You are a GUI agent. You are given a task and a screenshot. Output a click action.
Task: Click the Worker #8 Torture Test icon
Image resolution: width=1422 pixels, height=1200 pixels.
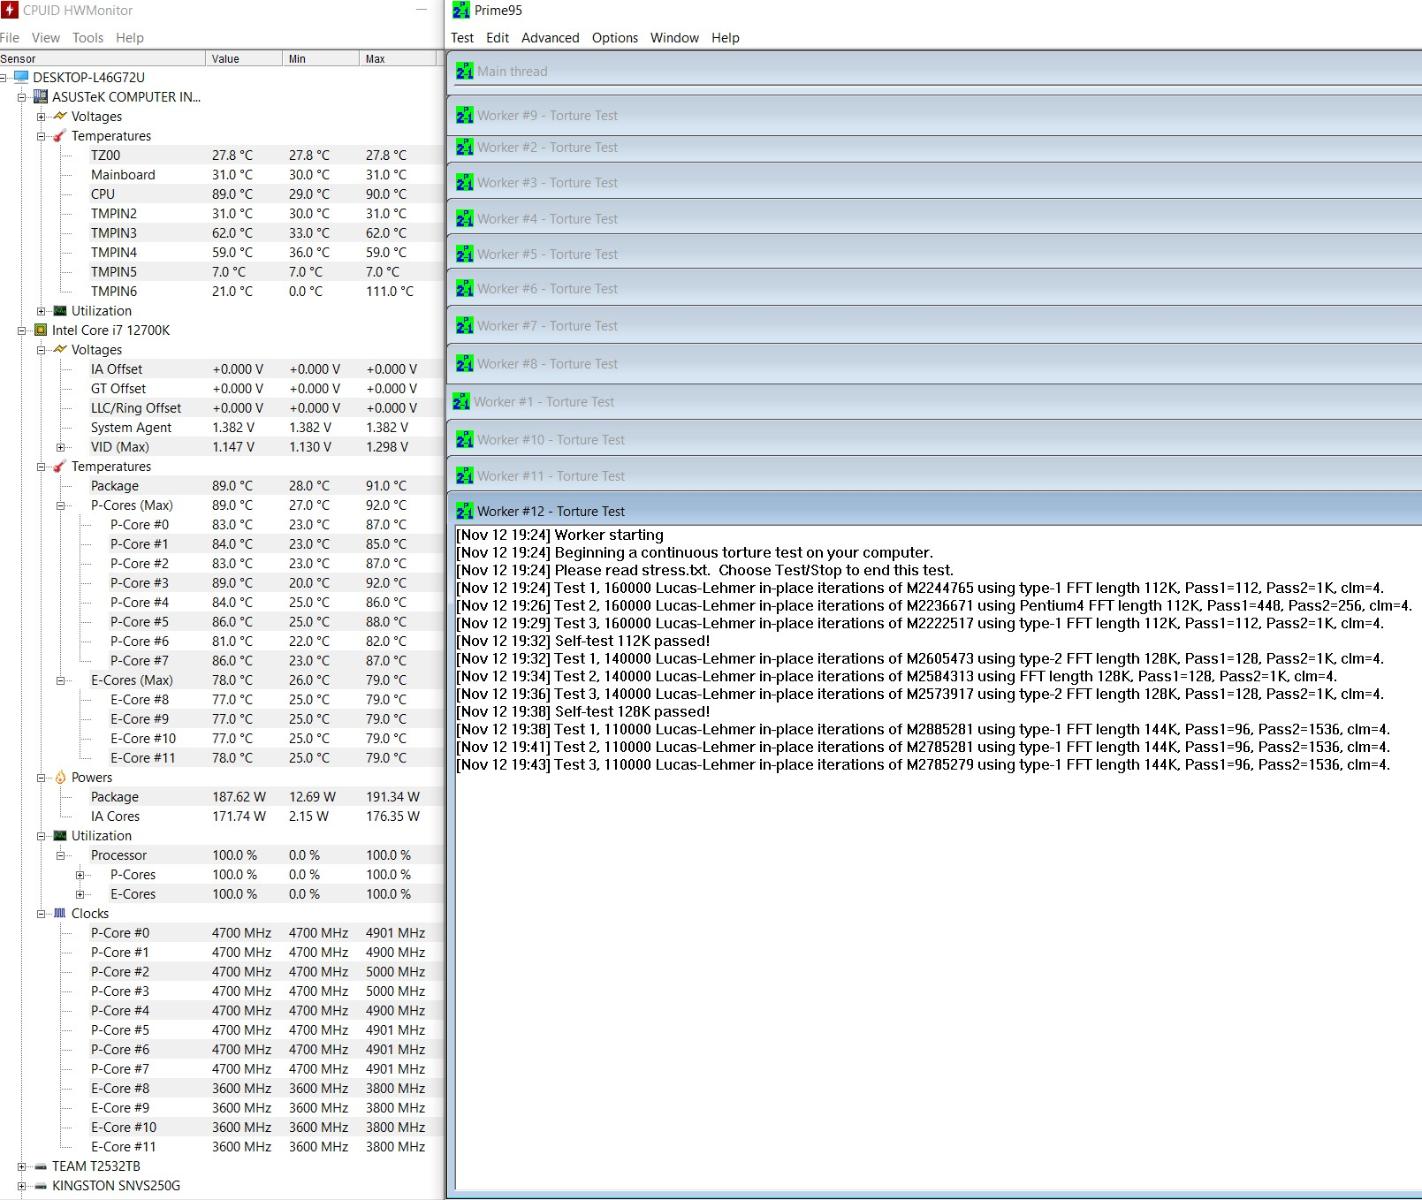tap(464, 363)
